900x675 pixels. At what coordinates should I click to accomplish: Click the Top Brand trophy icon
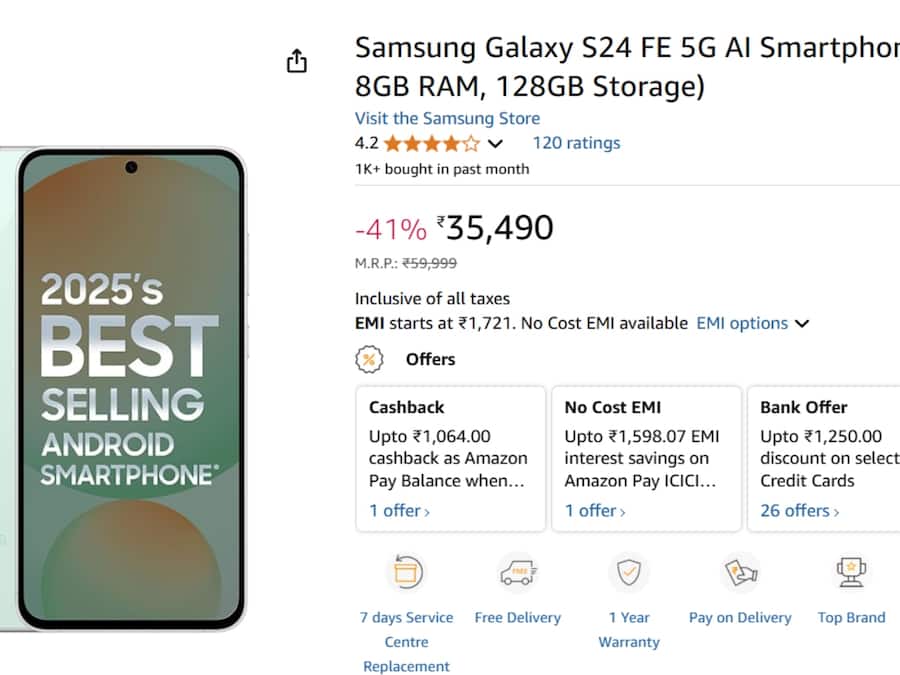tap(851, 572)
